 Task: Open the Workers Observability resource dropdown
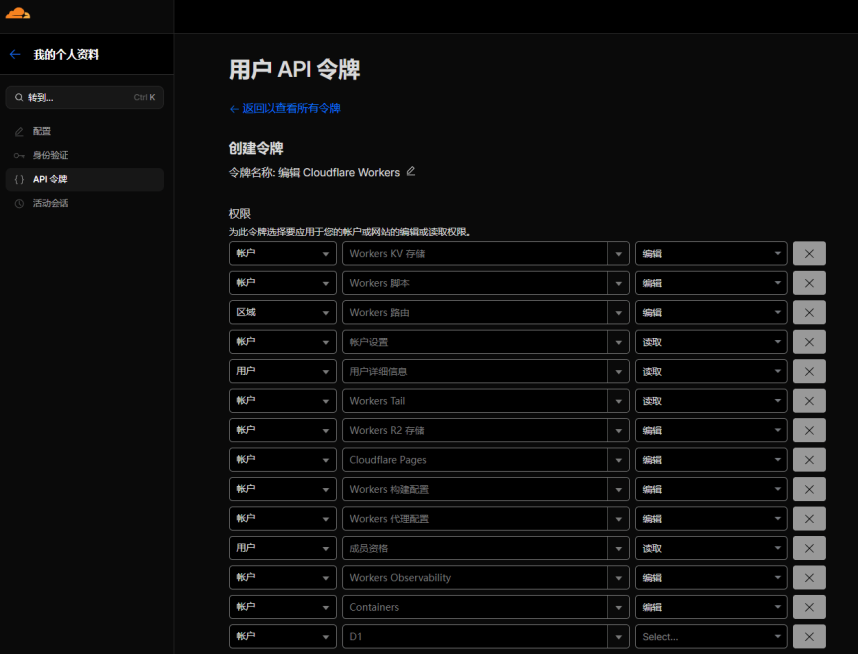pyautogui.click(x=485, y=578)
